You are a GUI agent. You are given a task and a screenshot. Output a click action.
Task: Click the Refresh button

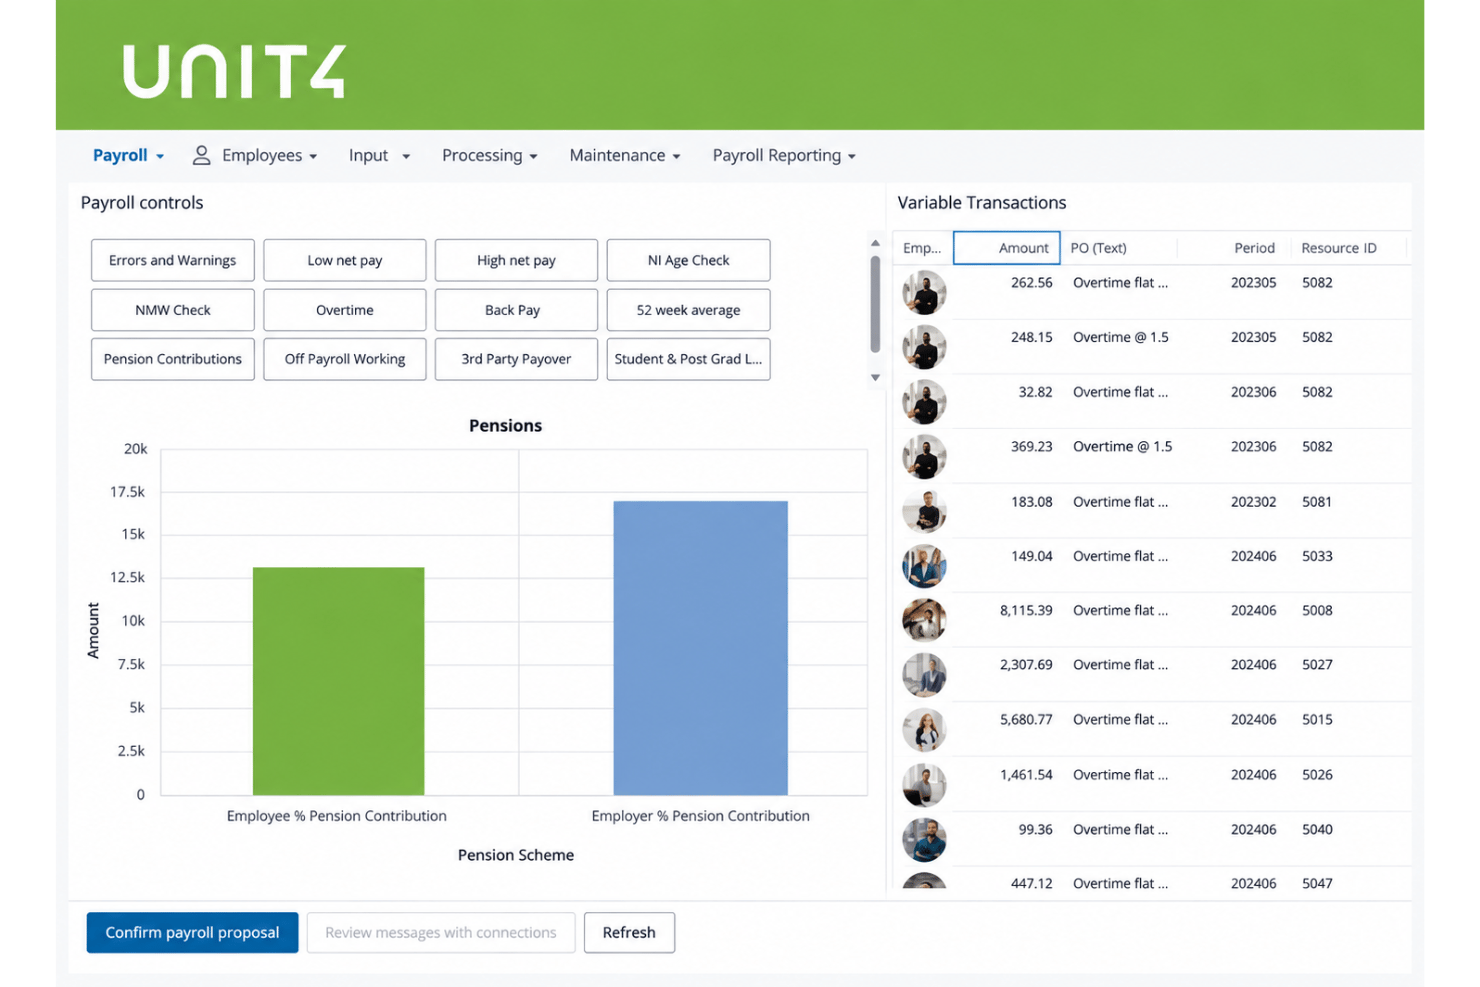629,932
